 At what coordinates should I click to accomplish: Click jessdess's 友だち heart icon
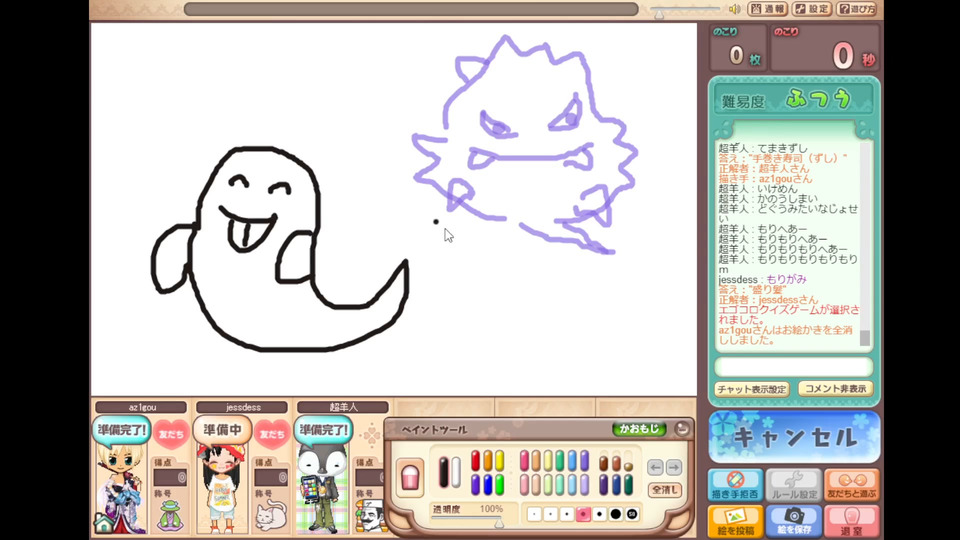272,433
